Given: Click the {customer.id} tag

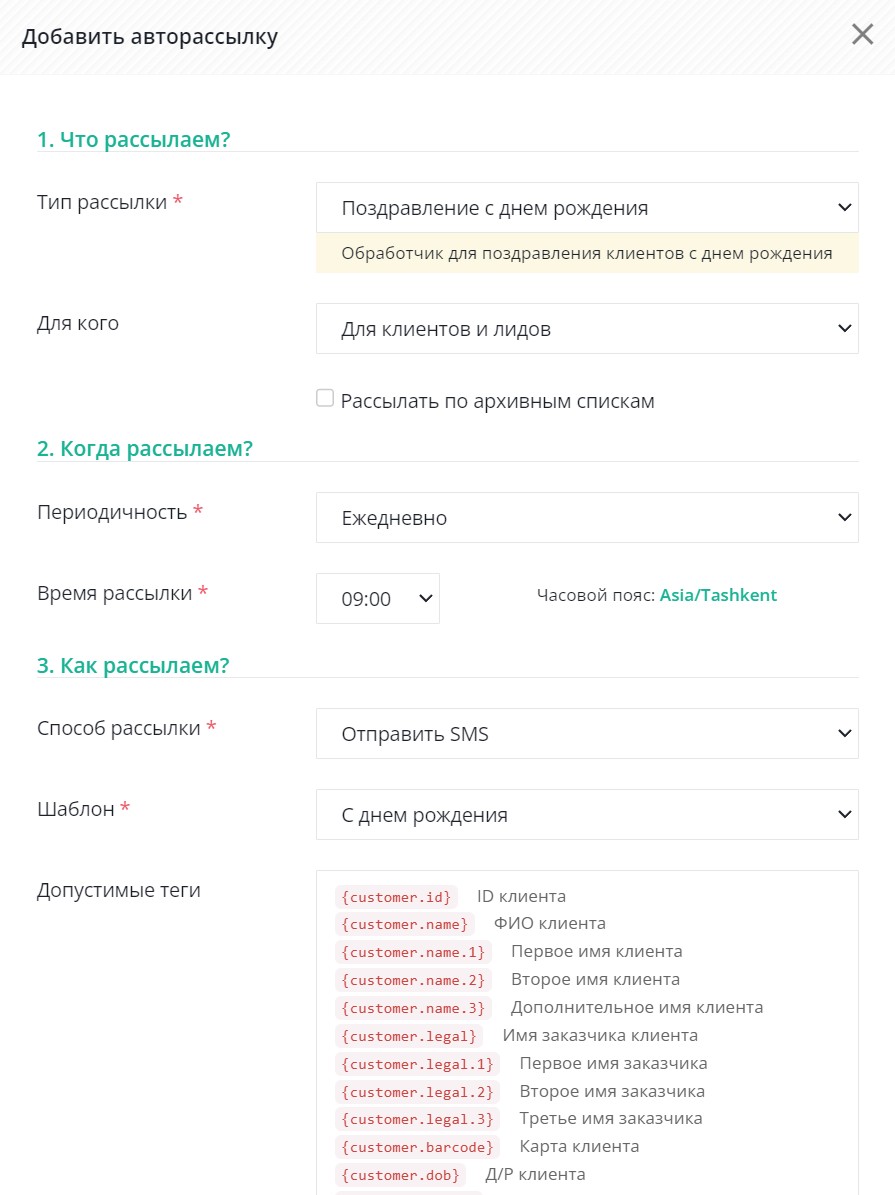Looking at the screenshot, I should (x=396, y=897).
